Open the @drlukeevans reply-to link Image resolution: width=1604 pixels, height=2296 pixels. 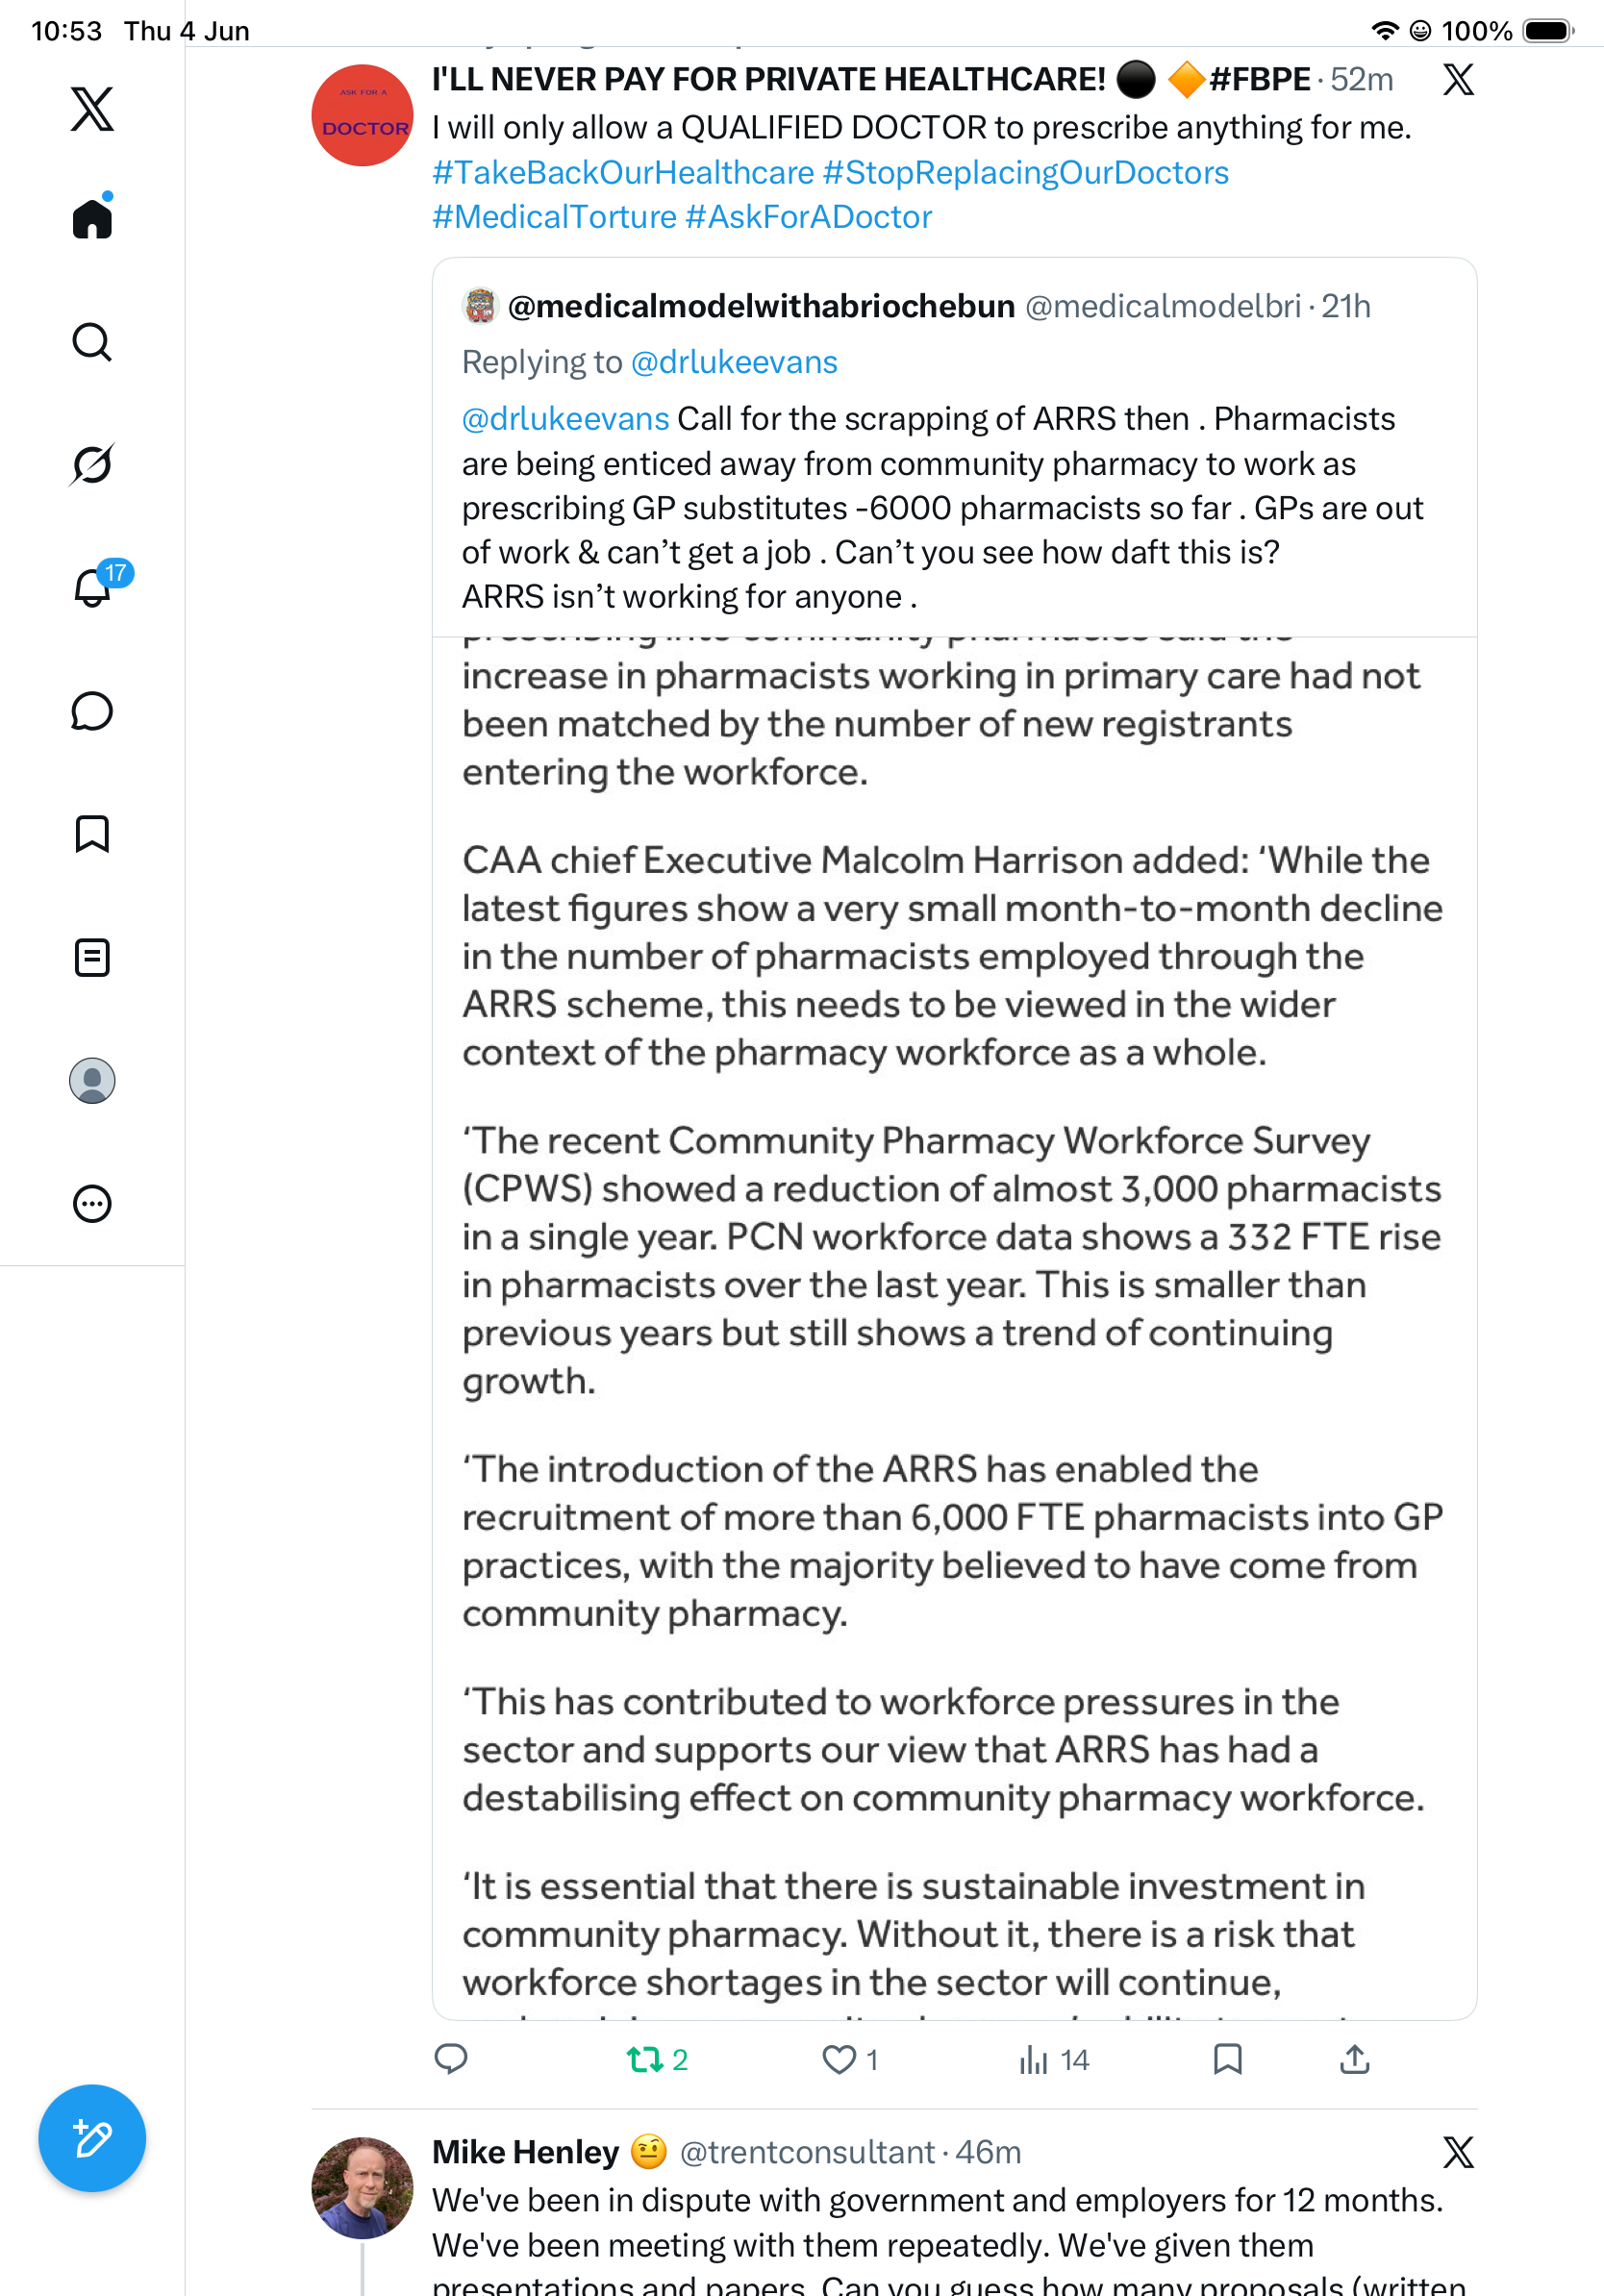tap(733, 362)
